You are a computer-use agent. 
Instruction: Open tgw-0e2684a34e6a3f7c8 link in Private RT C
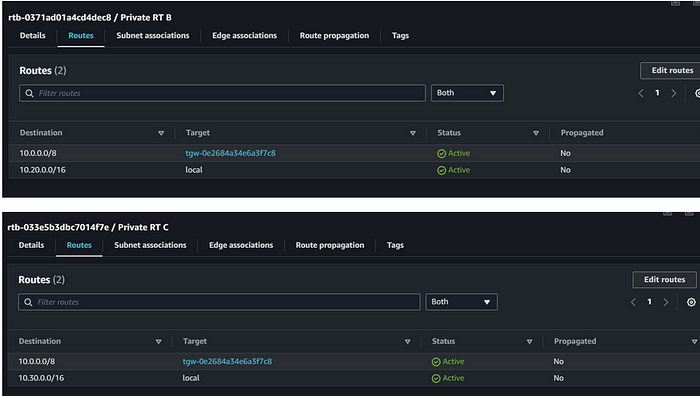click(227, 361)
